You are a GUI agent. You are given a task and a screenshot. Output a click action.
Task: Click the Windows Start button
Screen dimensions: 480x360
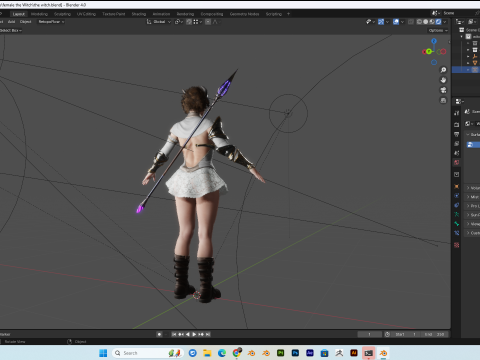tap(103, 353)
